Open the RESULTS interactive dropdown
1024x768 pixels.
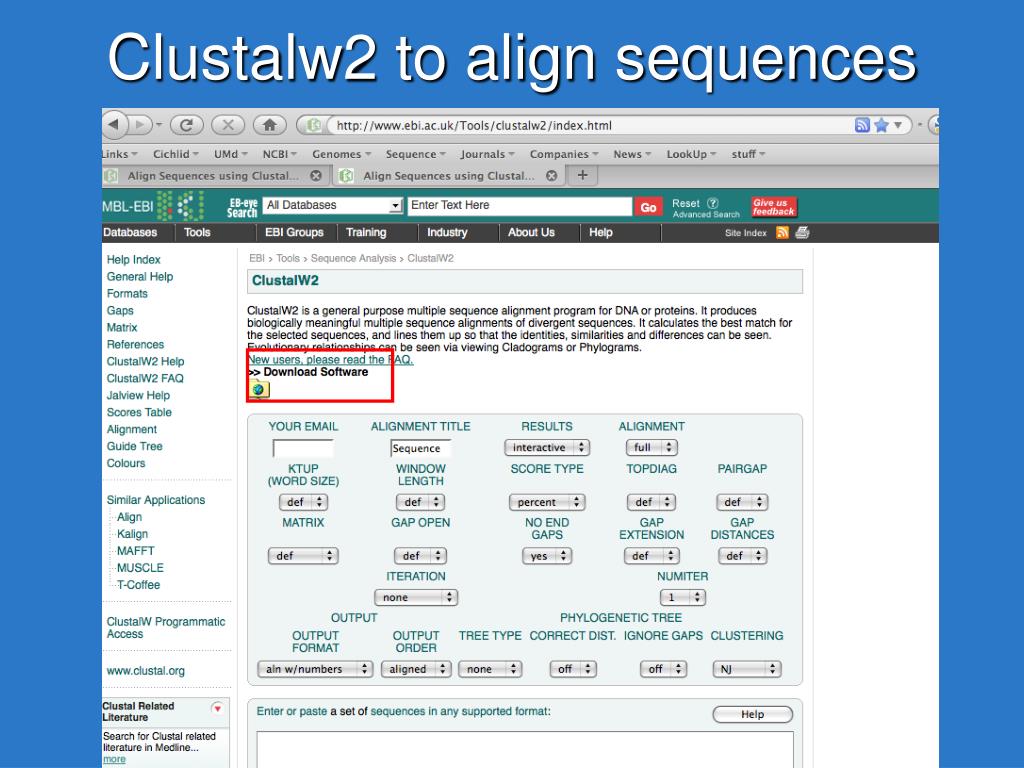547,447
